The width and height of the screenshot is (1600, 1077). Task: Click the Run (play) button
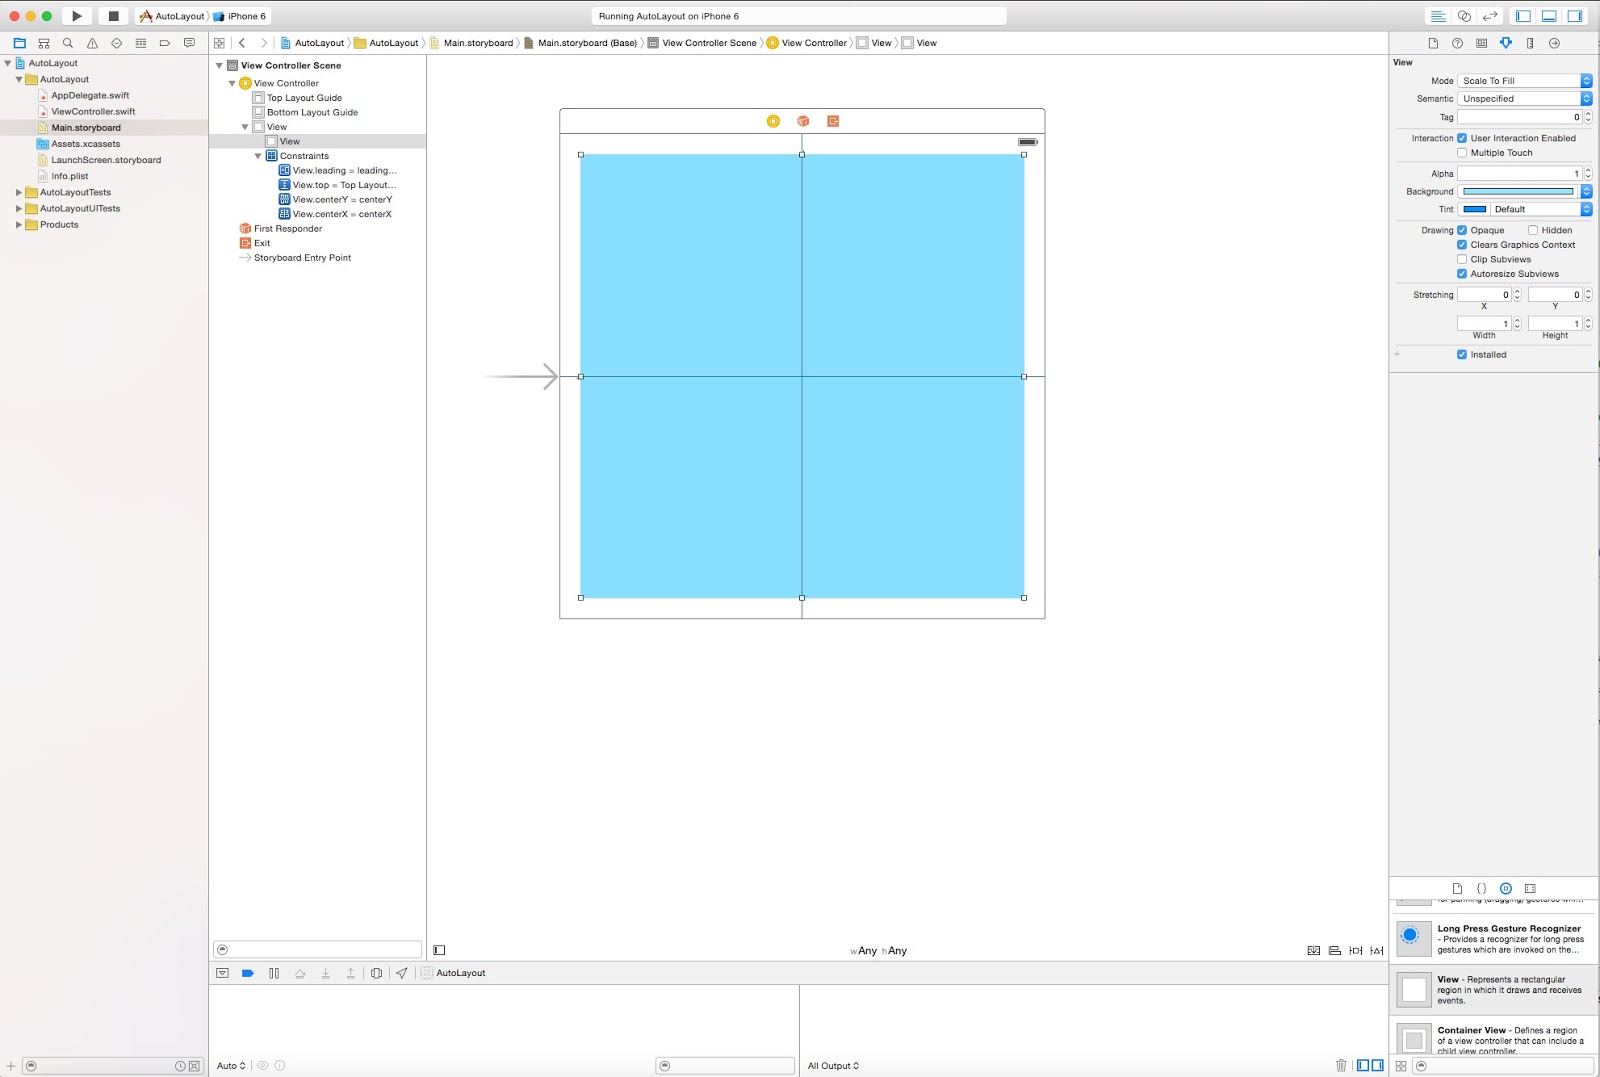coord(77,16)
